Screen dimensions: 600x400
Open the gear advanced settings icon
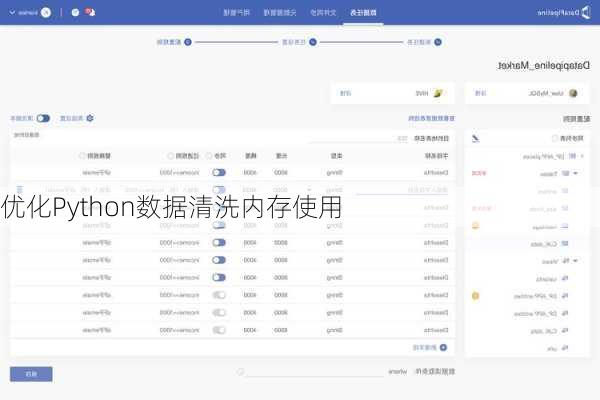coord(90,118)
